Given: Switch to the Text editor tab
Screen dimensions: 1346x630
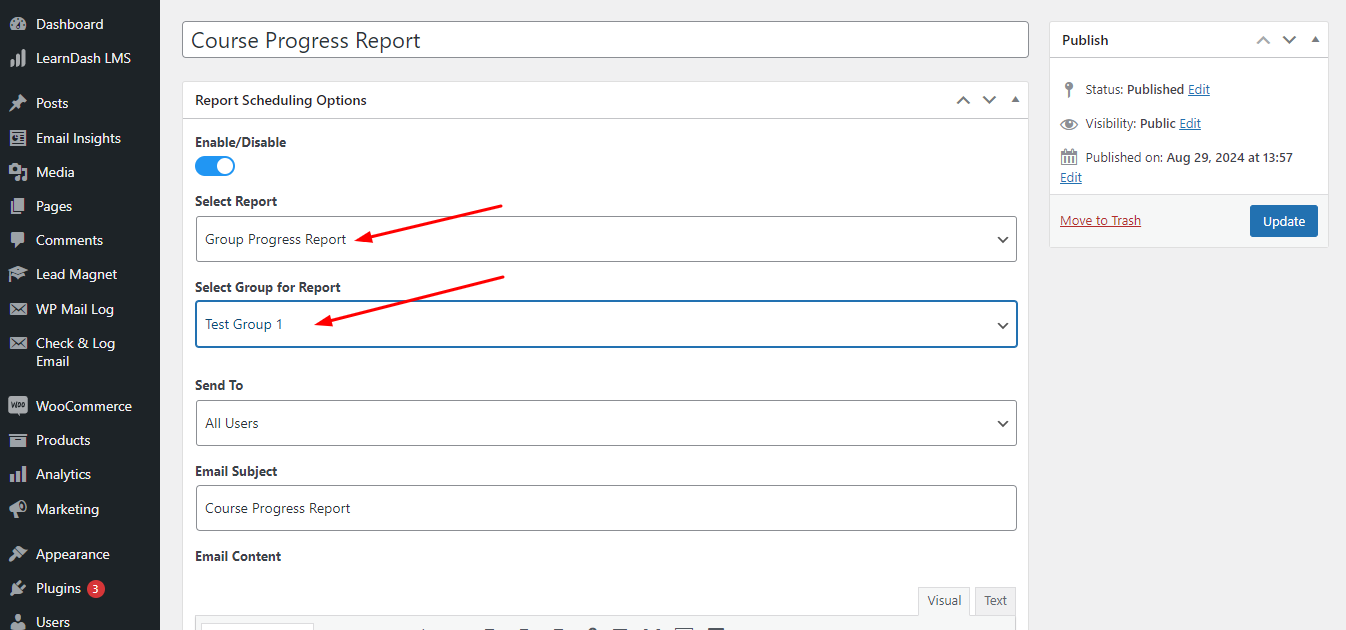Looking at the screenshot, I should pos(995,601).
